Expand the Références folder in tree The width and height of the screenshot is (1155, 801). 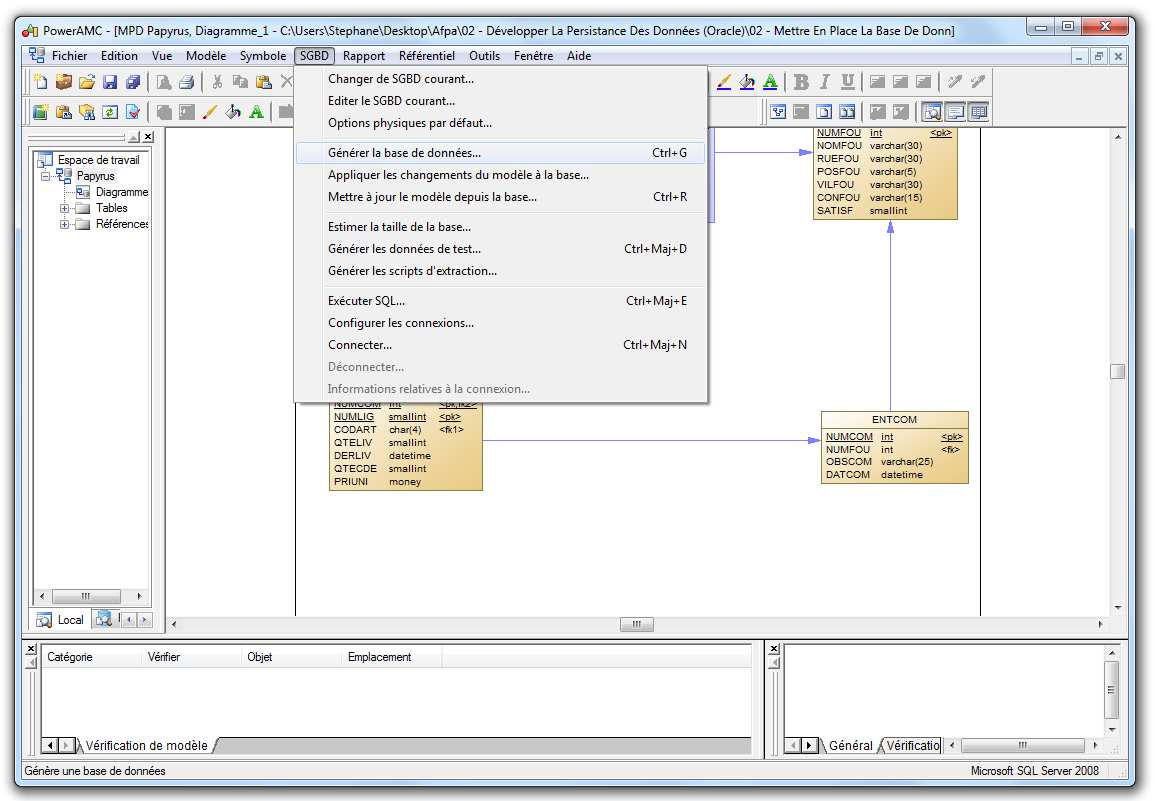(65, 224)
